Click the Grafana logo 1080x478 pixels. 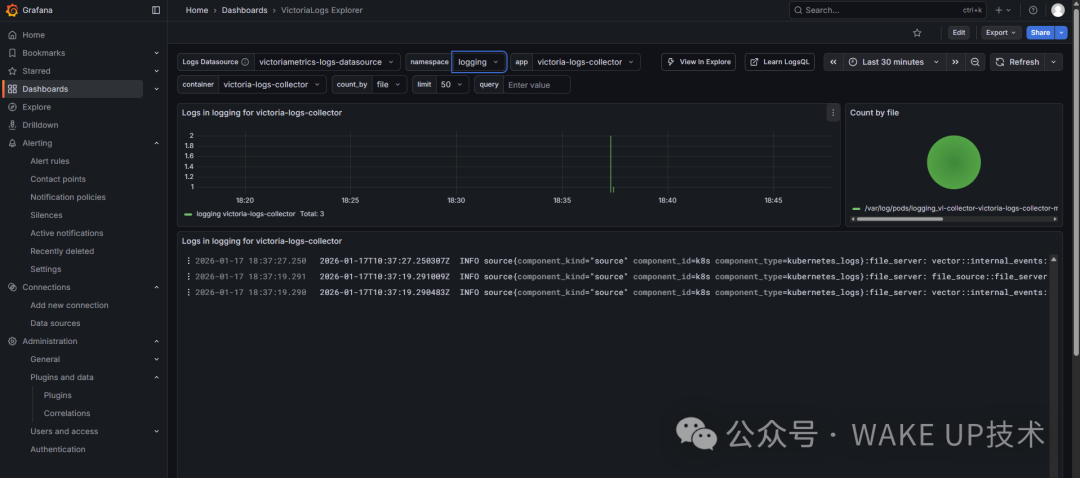click(12, 10)
